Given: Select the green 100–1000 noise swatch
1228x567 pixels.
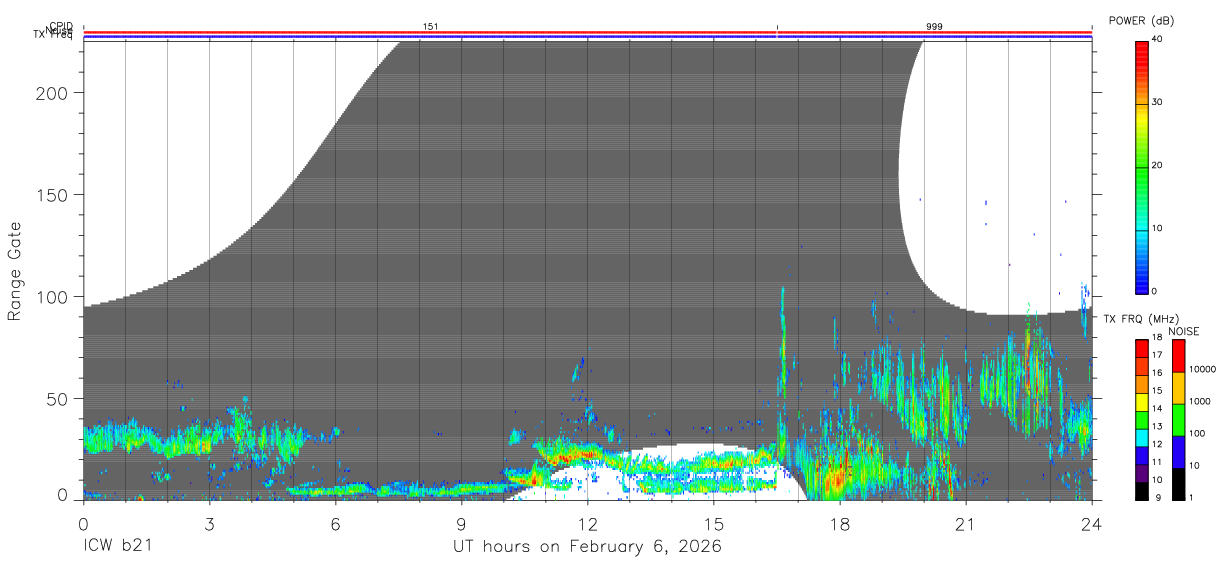Looking at the screenshot, I should point(1178,419).
